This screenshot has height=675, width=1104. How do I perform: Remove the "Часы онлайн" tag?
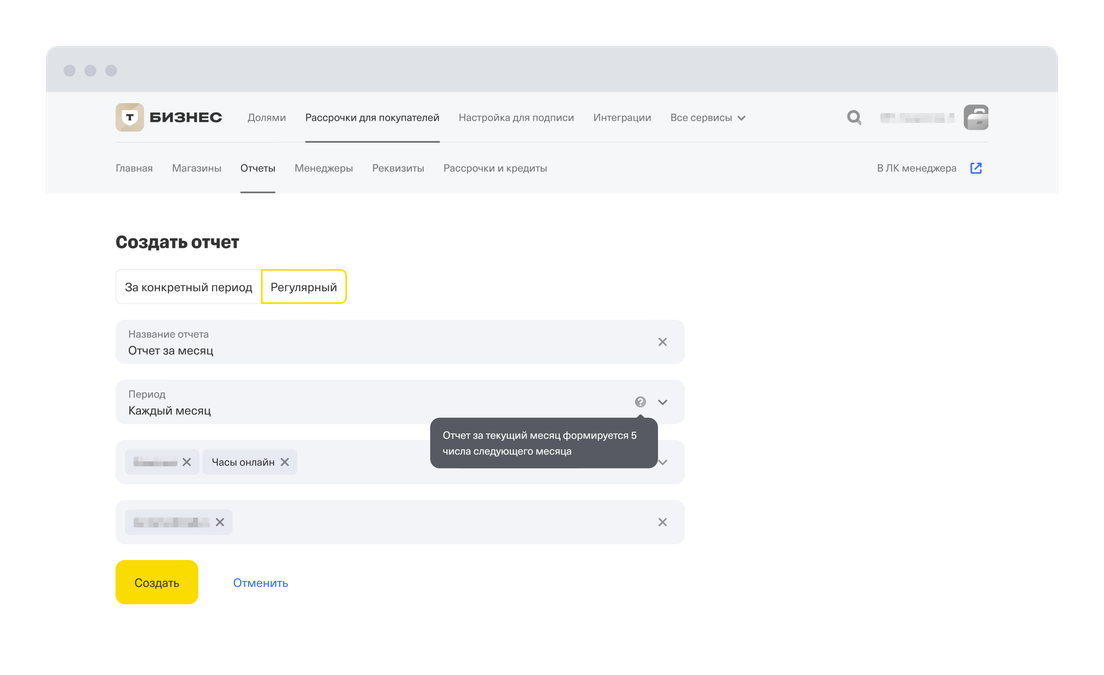tap(285, 462)
